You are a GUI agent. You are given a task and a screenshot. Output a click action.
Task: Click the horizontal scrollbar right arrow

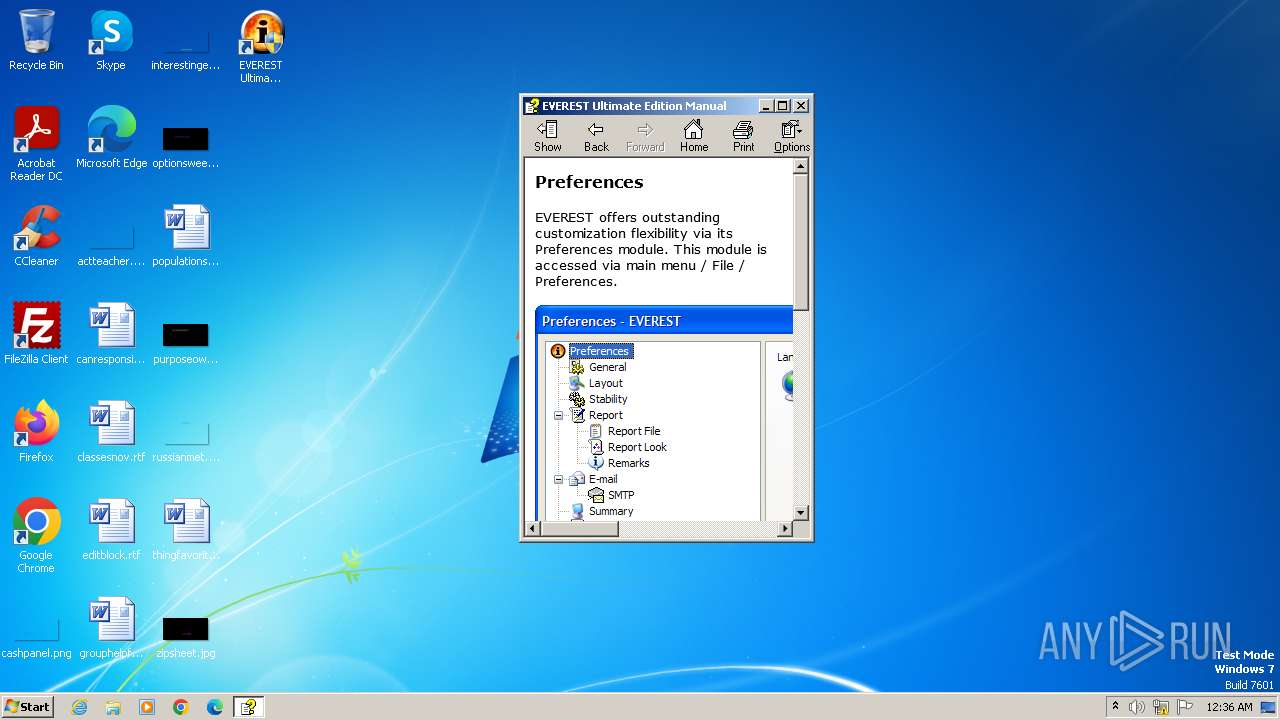click(x=785, y=529)
